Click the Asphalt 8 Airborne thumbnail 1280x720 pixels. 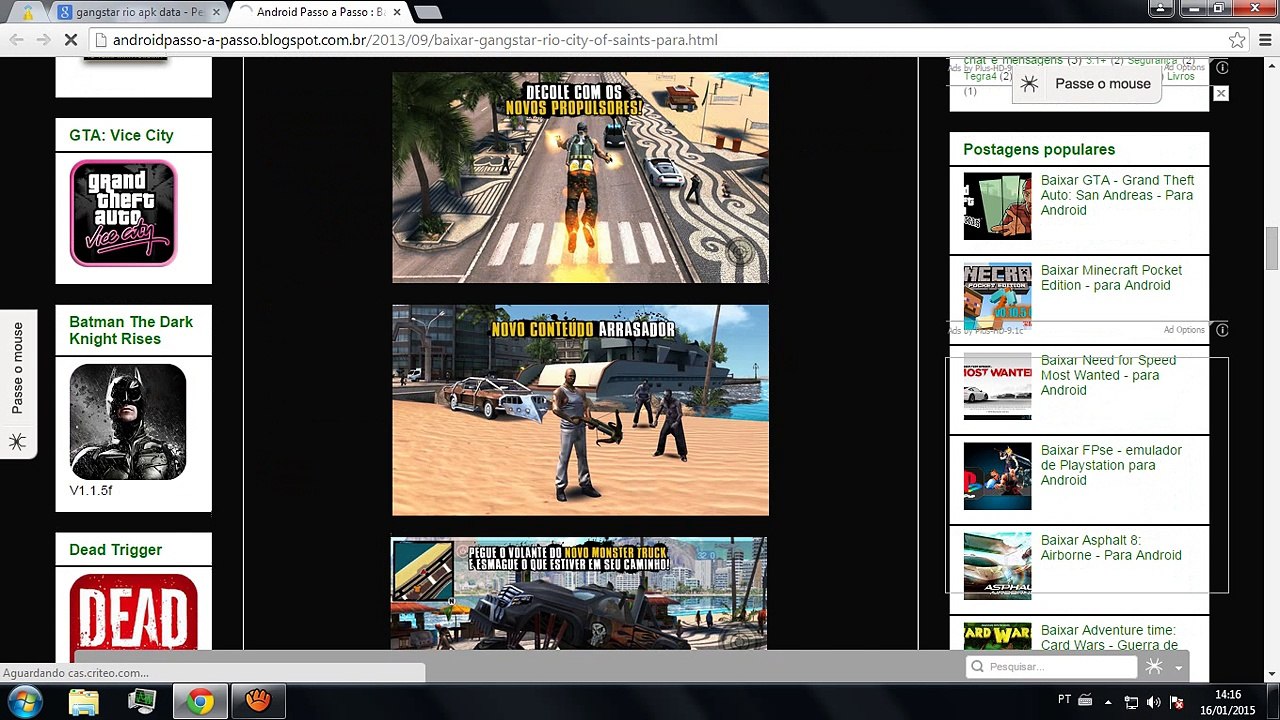pos(997,566)
